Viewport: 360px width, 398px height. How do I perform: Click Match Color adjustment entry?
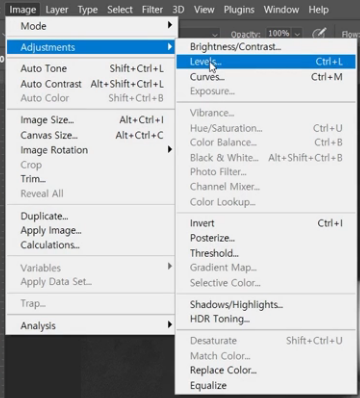coord(266,356)
